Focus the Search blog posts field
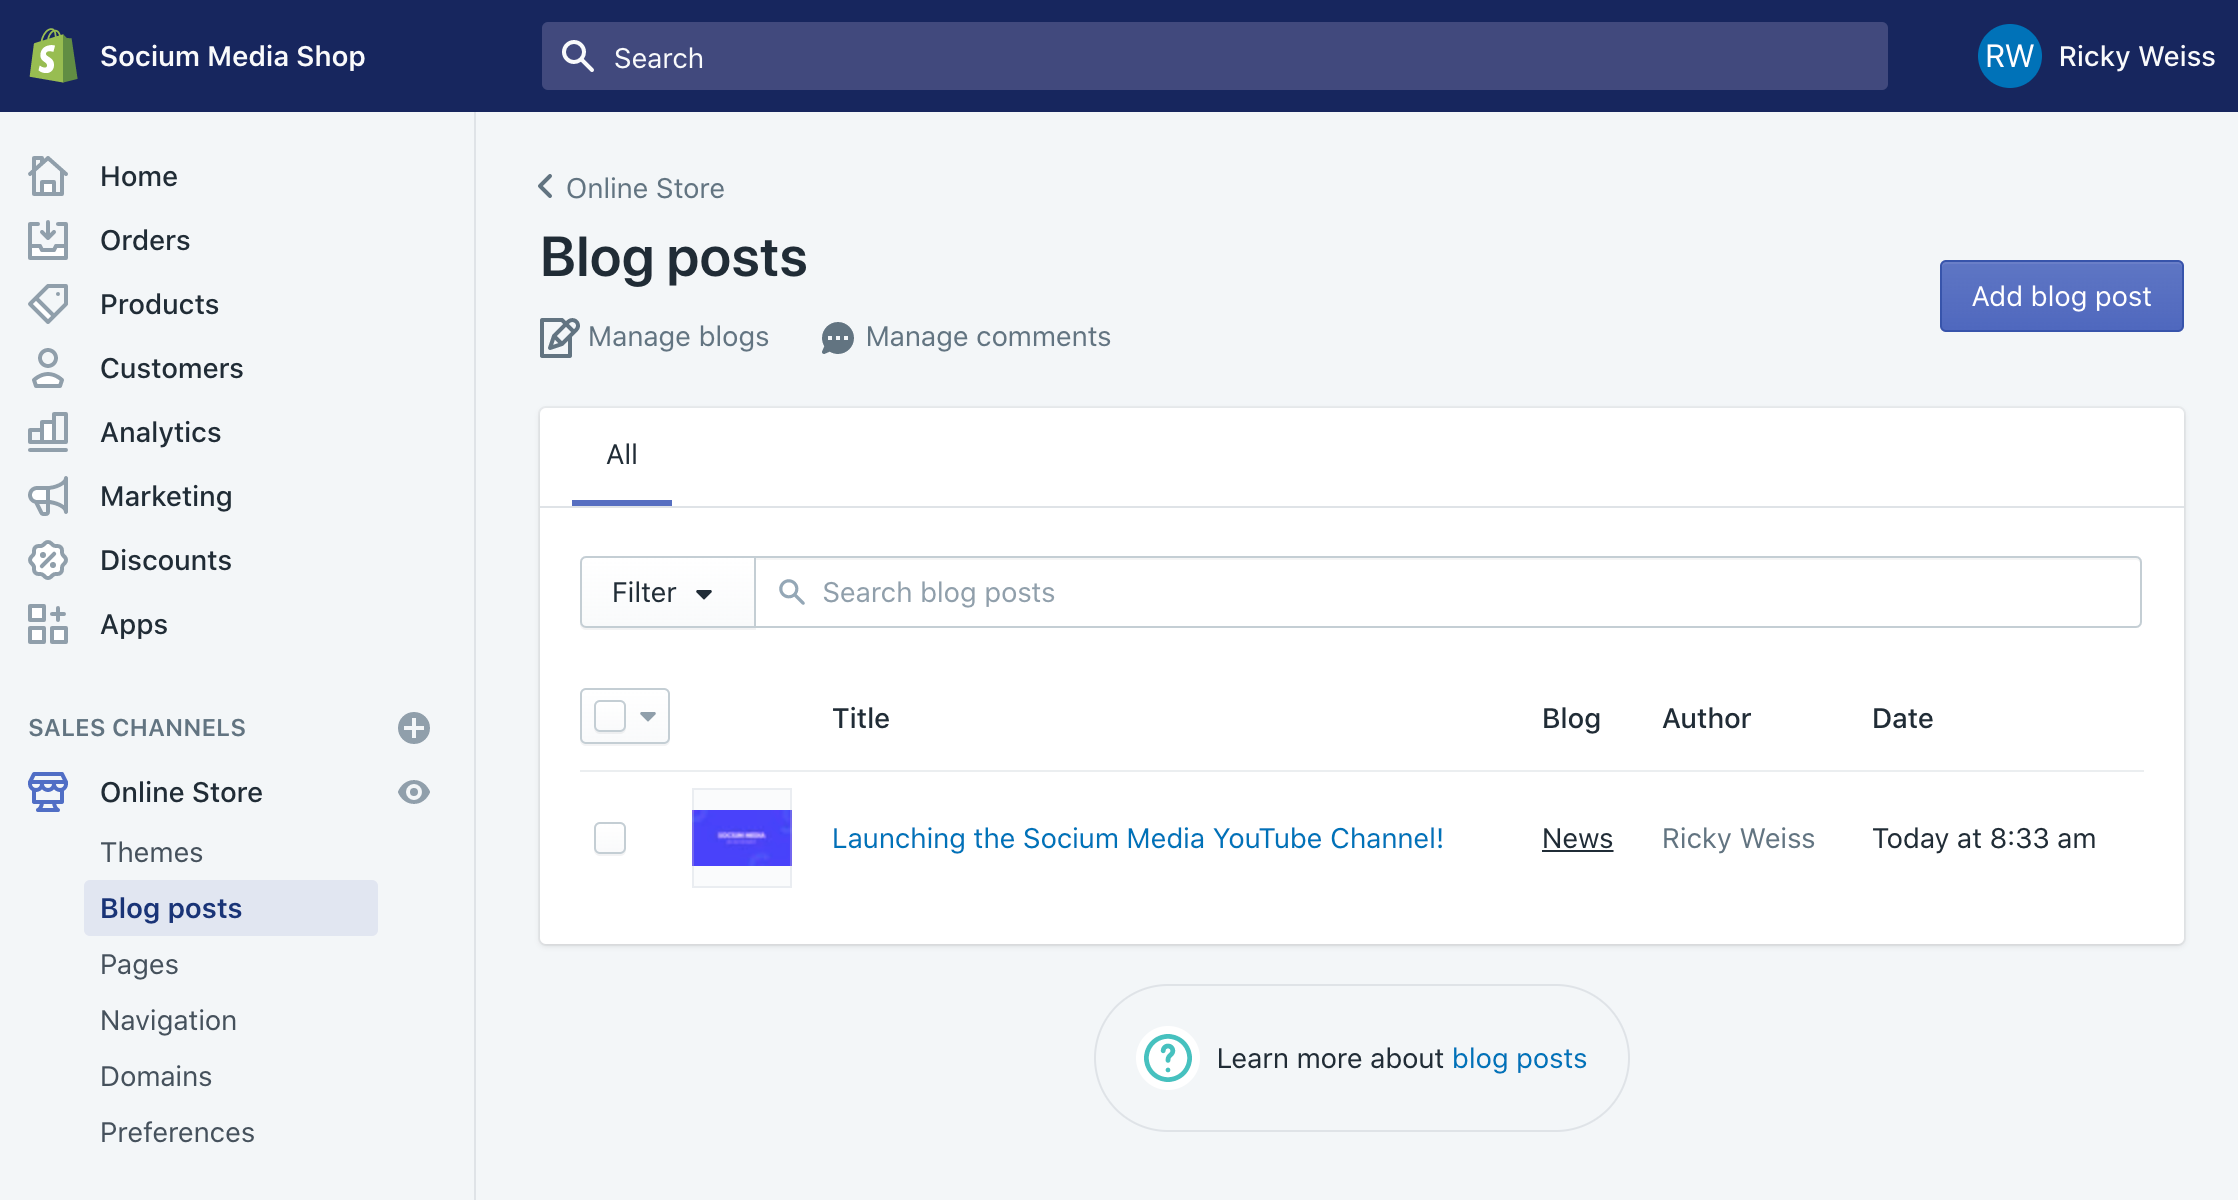This screenshot has height=1200, width=2238. [1447, 592]
